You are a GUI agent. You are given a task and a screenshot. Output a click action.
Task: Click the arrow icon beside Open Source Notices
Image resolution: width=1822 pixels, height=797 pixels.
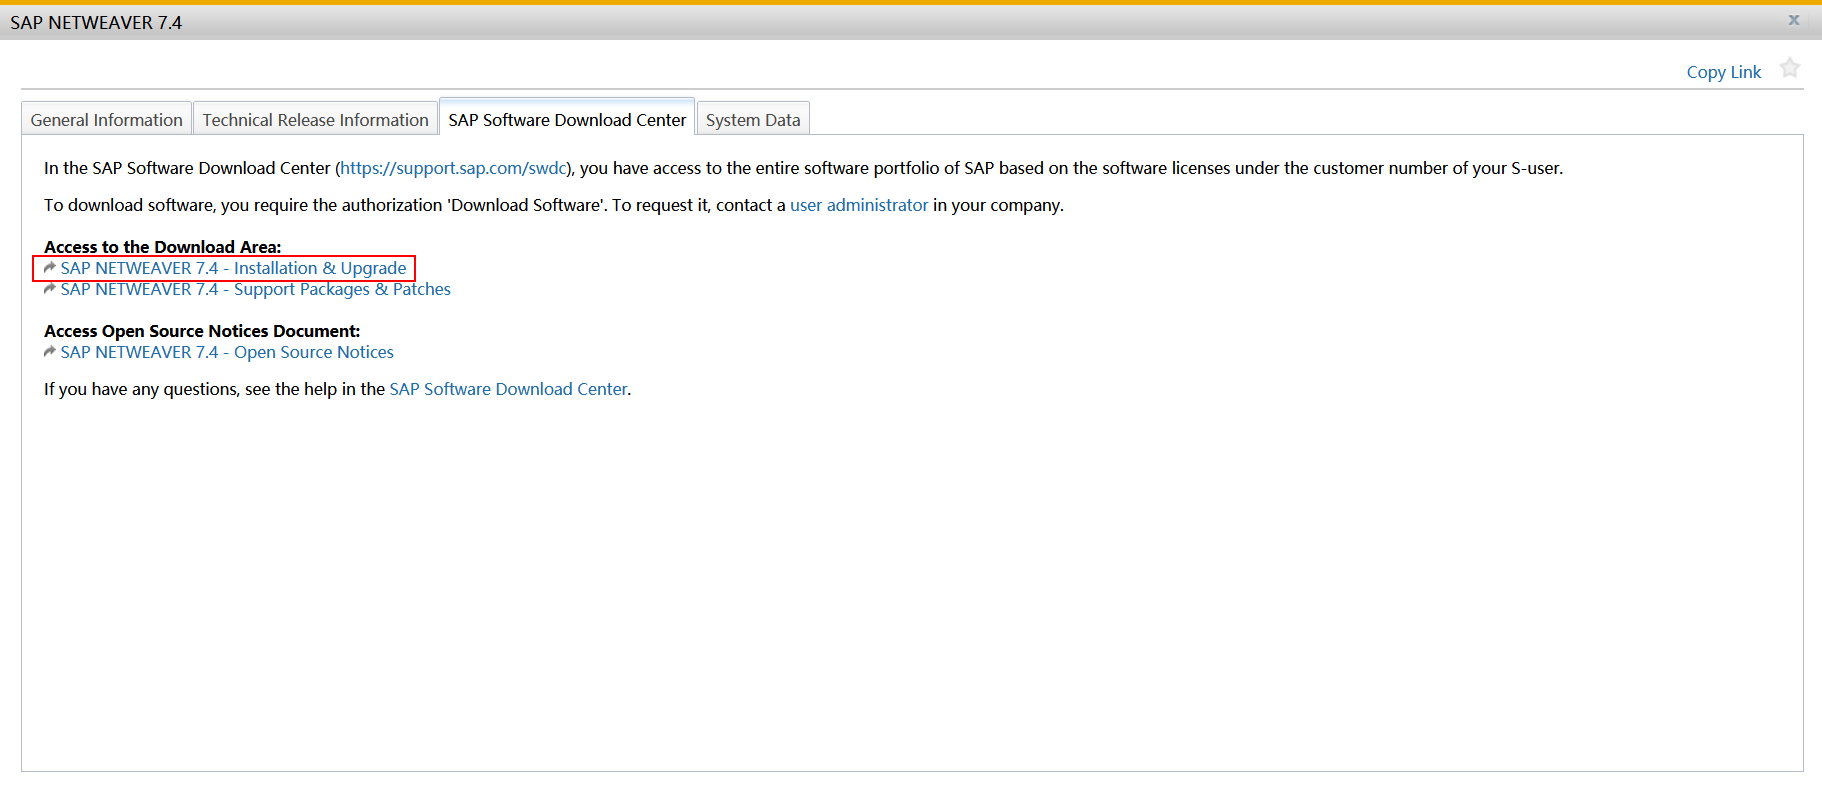tap(50, 352)
